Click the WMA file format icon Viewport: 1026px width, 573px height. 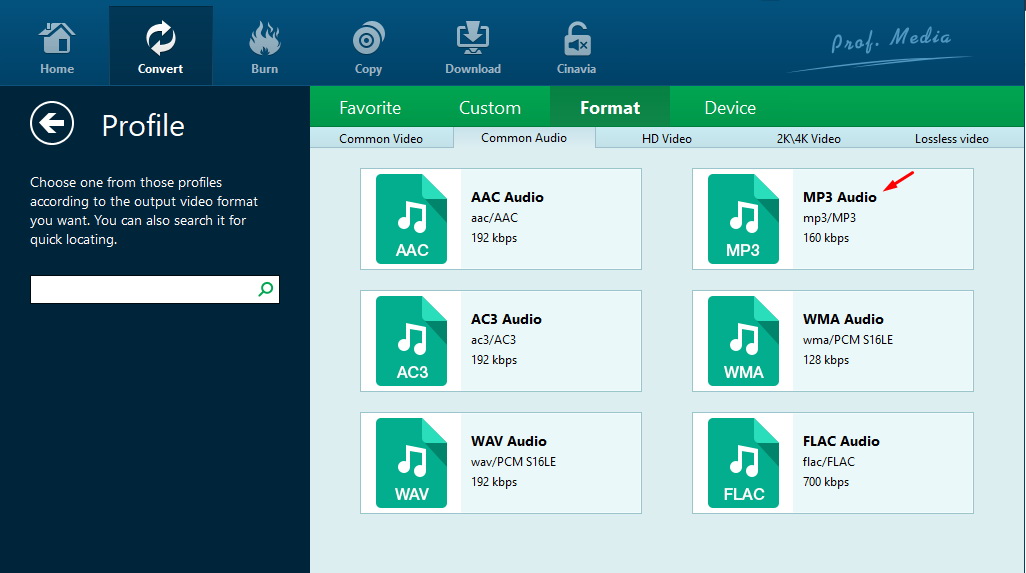point(743,341)
